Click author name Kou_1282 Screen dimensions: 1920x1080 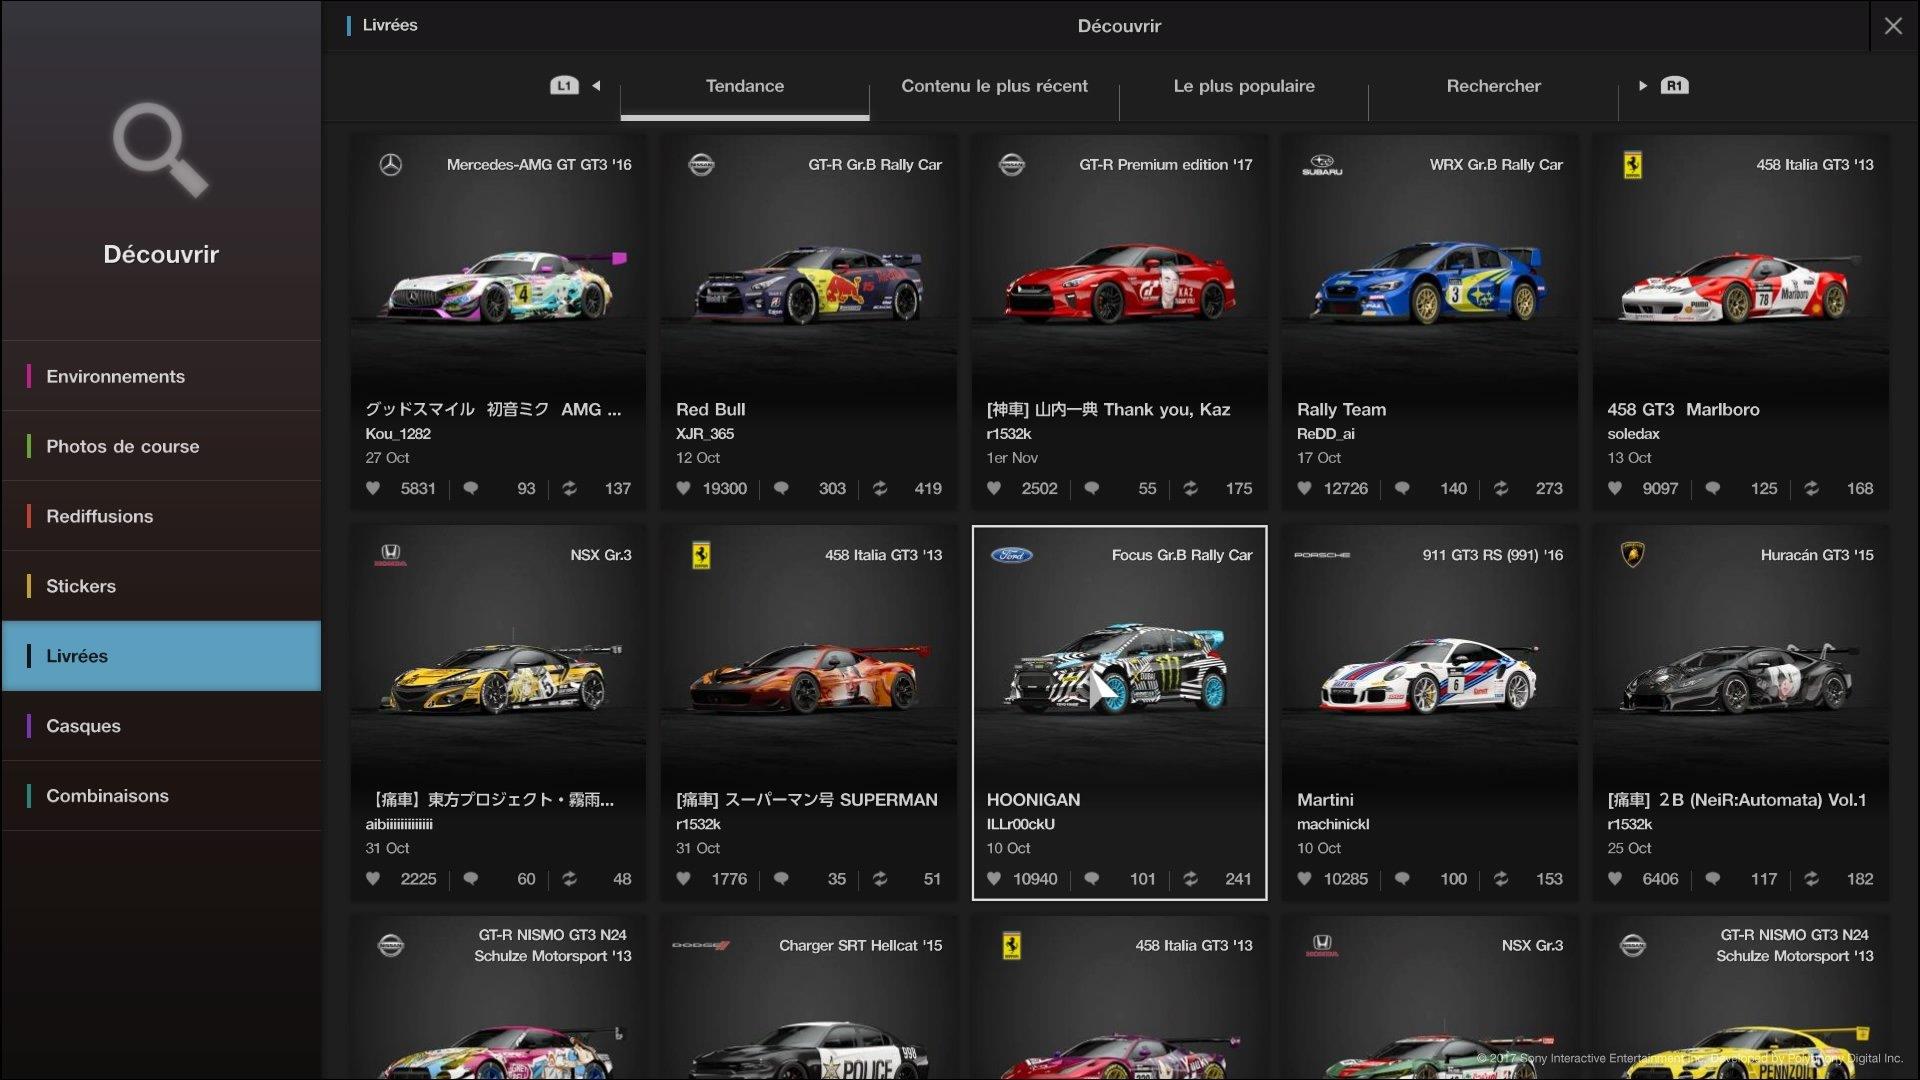(398, 434)
